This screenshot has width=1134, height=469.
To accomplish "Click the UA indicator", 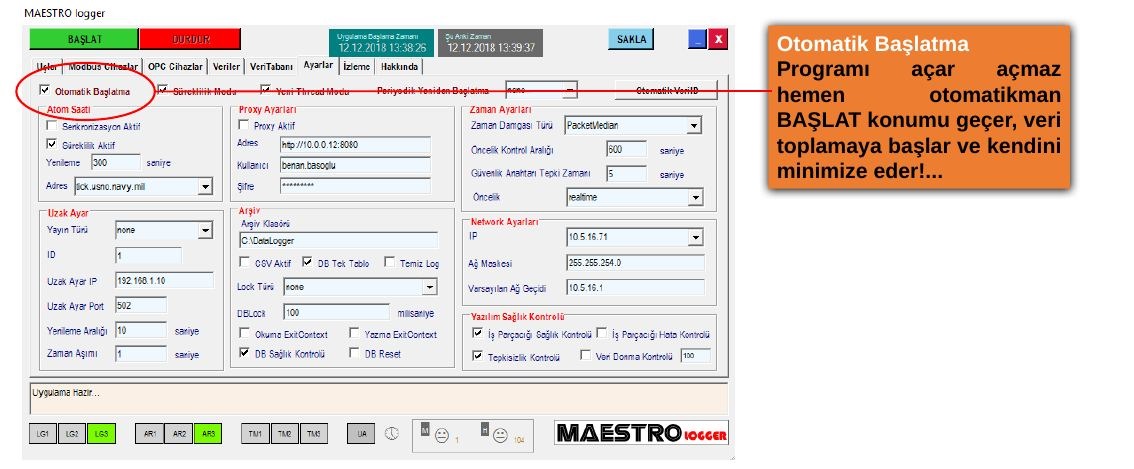I will pyautogui.click(x=361, y=434).
